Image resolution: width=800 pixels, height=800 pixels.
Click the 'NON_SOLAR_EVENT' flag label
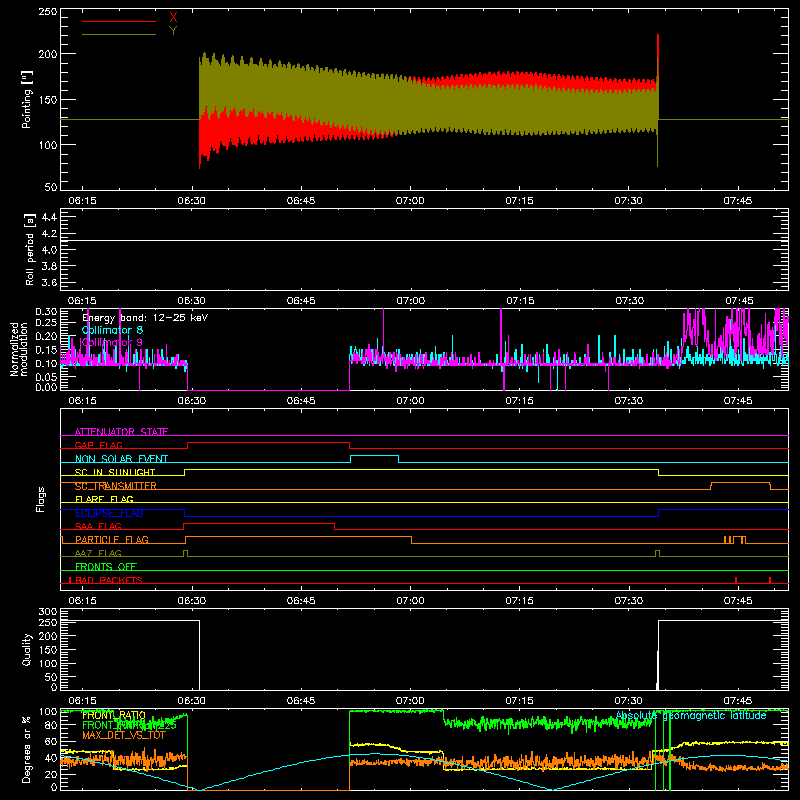click(121, 459)
